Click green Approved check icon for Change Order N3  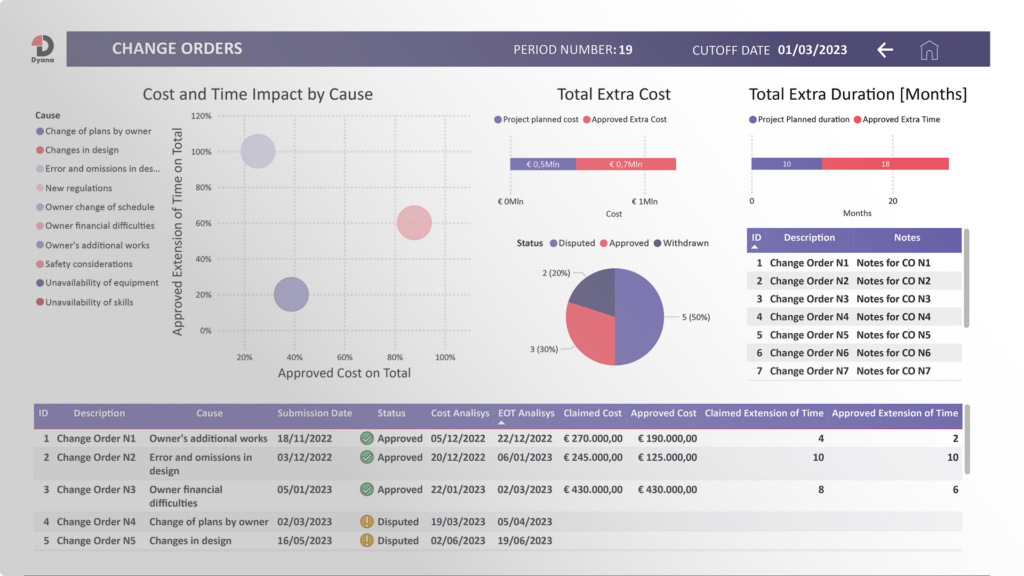(367, 489)
